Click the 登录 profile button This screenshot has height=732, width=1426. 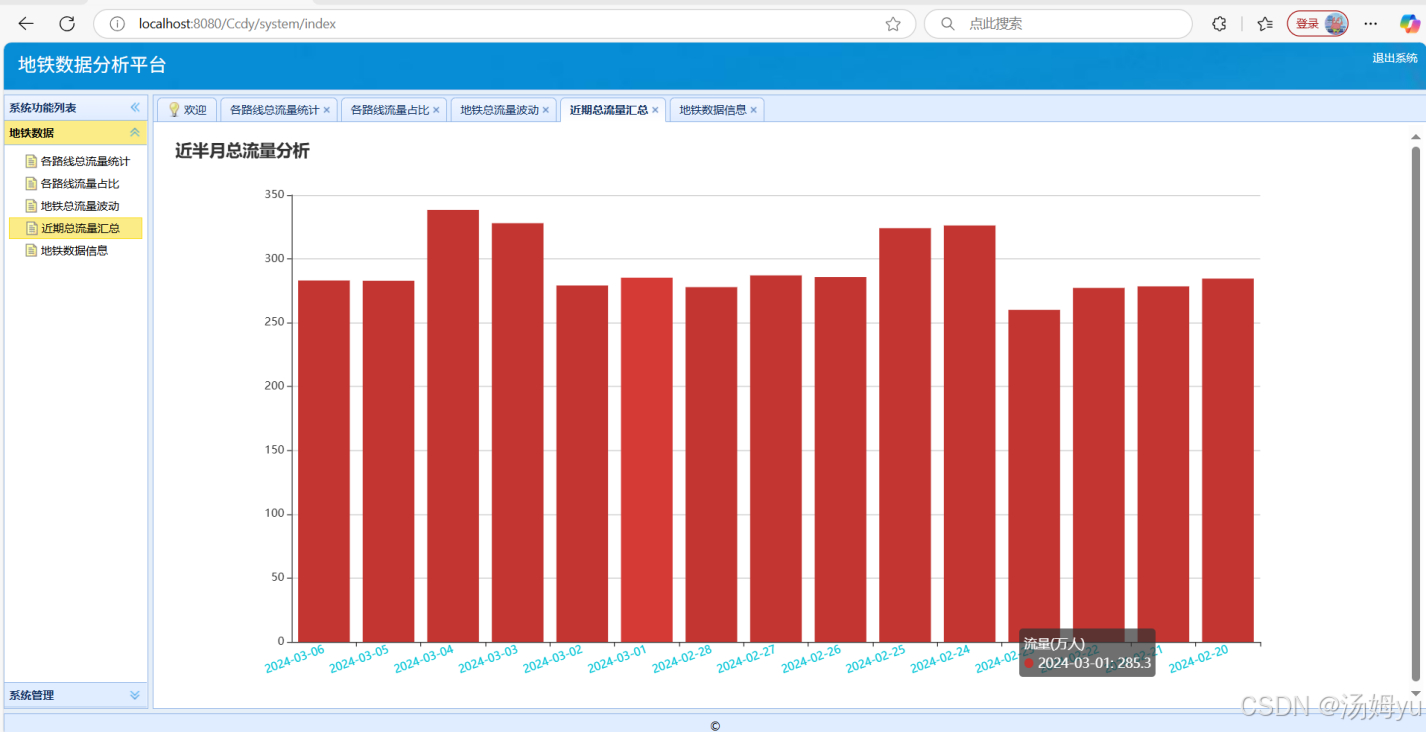click(1318, 24)
